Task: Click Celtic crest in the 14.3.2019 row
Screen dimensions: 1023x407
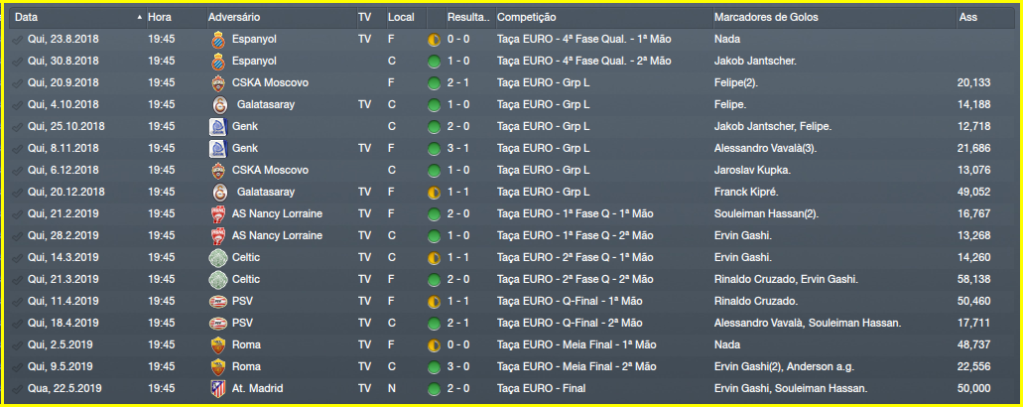Action: tap(218, 257)
